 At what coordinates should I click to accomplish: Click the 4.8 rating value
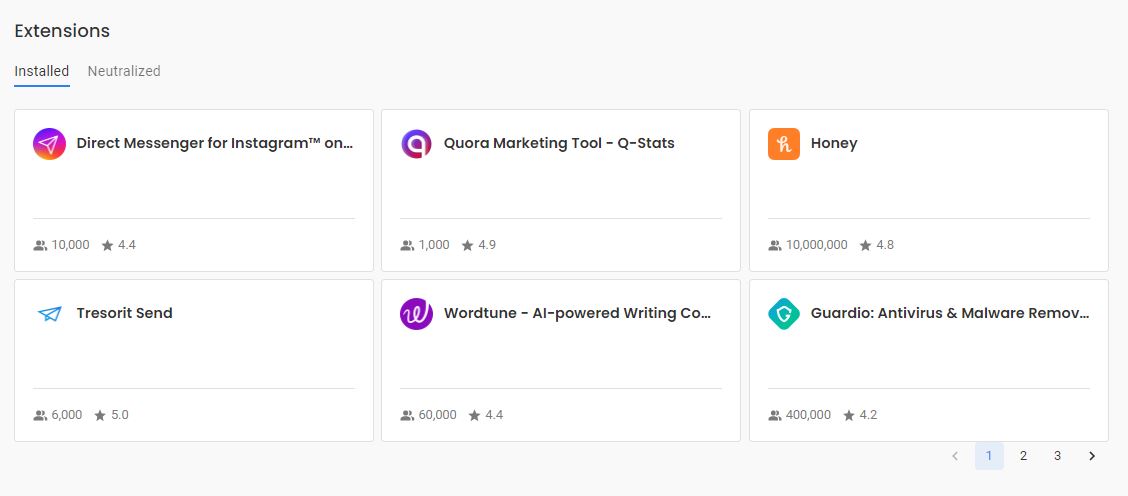[x=885, y=245]
